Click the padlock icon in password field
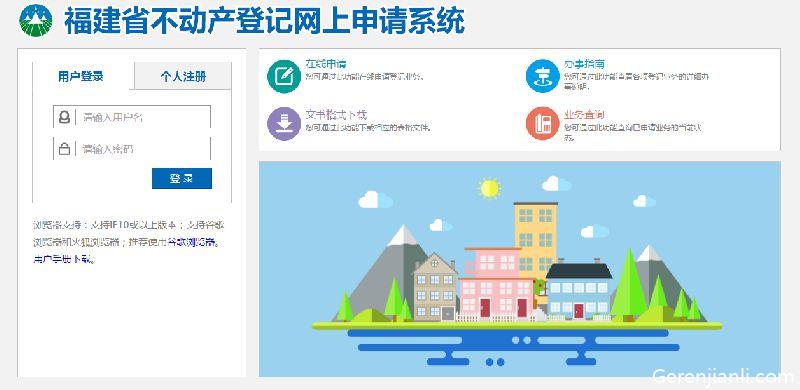 tap(64, 149)
